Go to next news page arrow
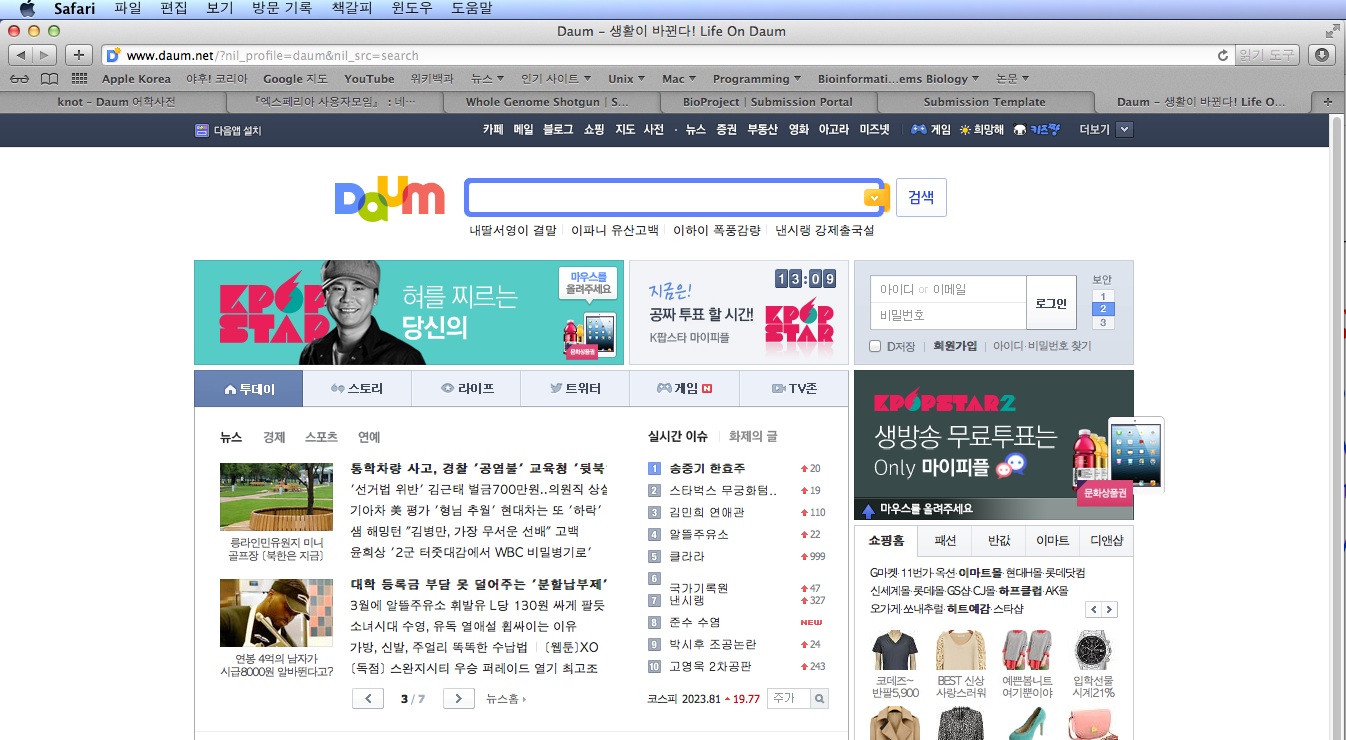 [459, 698]
